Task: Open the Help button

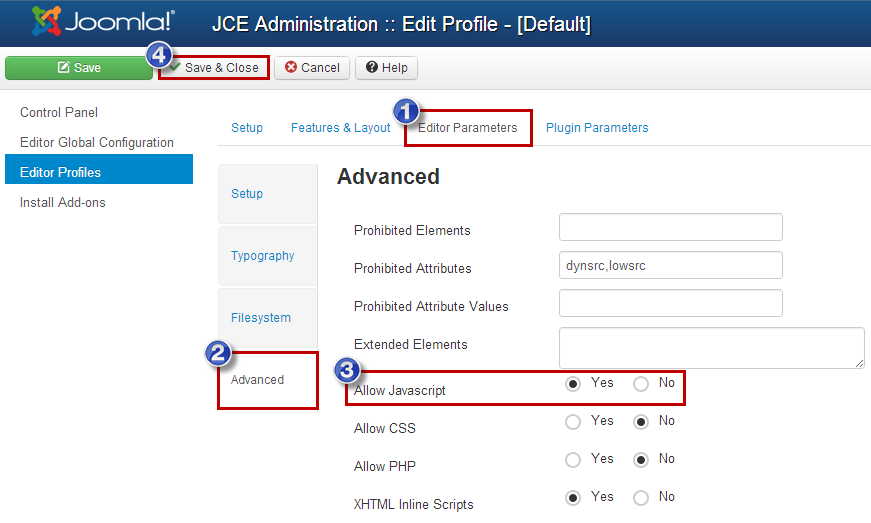Action: (387, 68)
